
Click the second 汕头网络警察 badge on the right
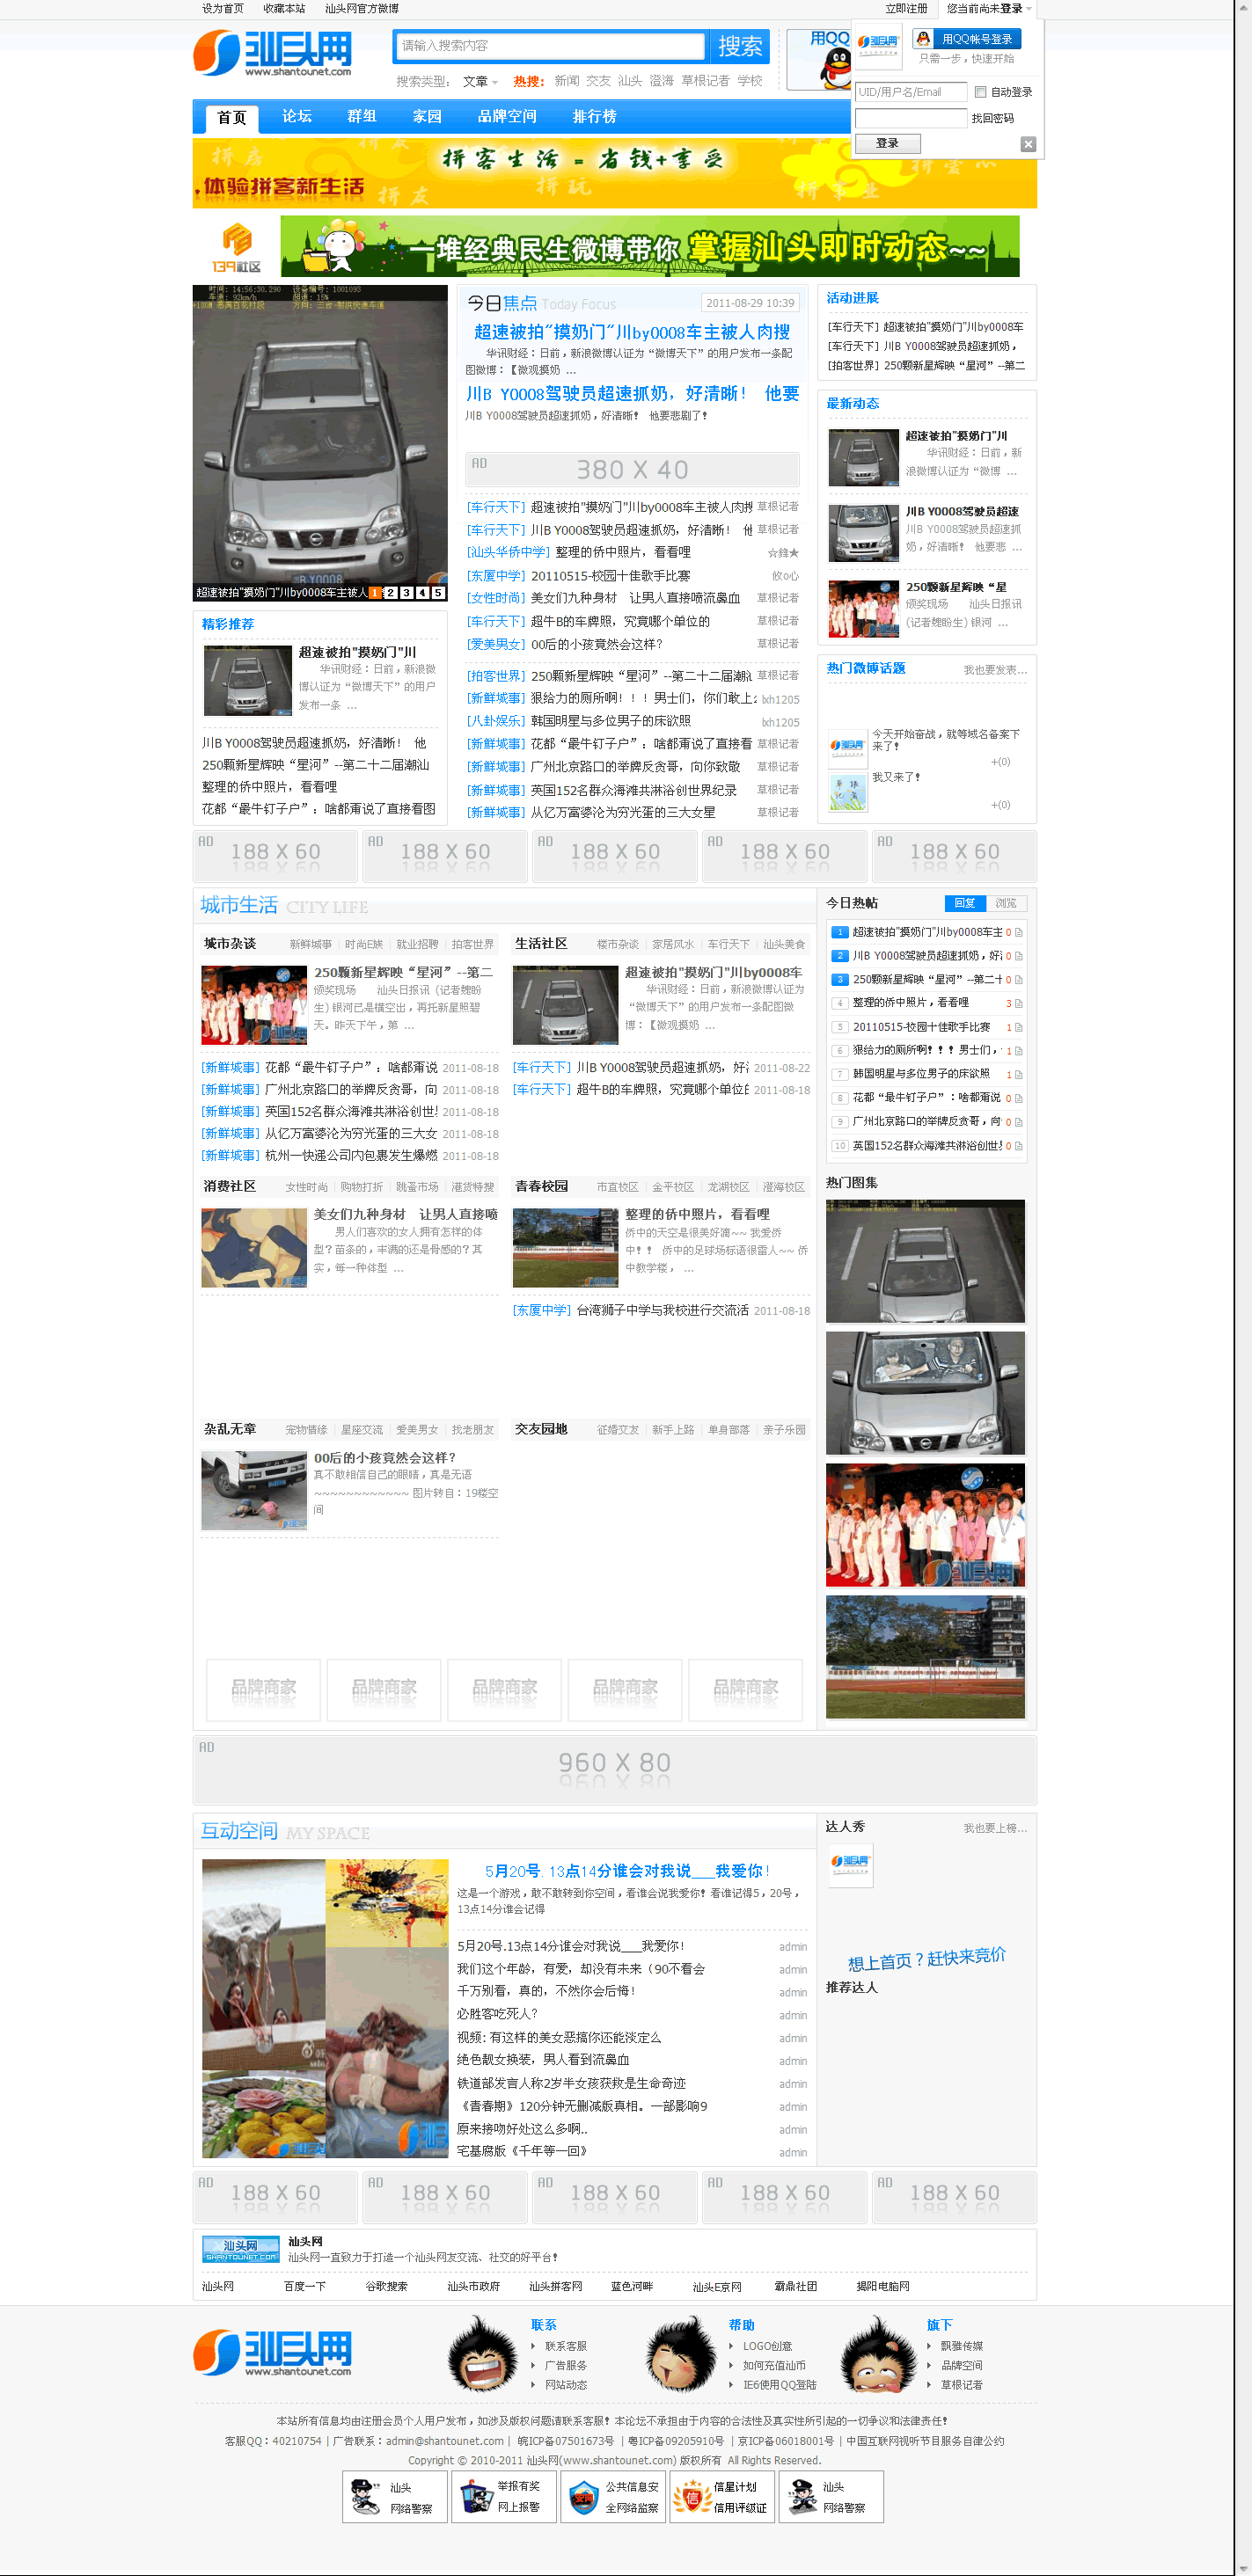(x=831, y=2497)
